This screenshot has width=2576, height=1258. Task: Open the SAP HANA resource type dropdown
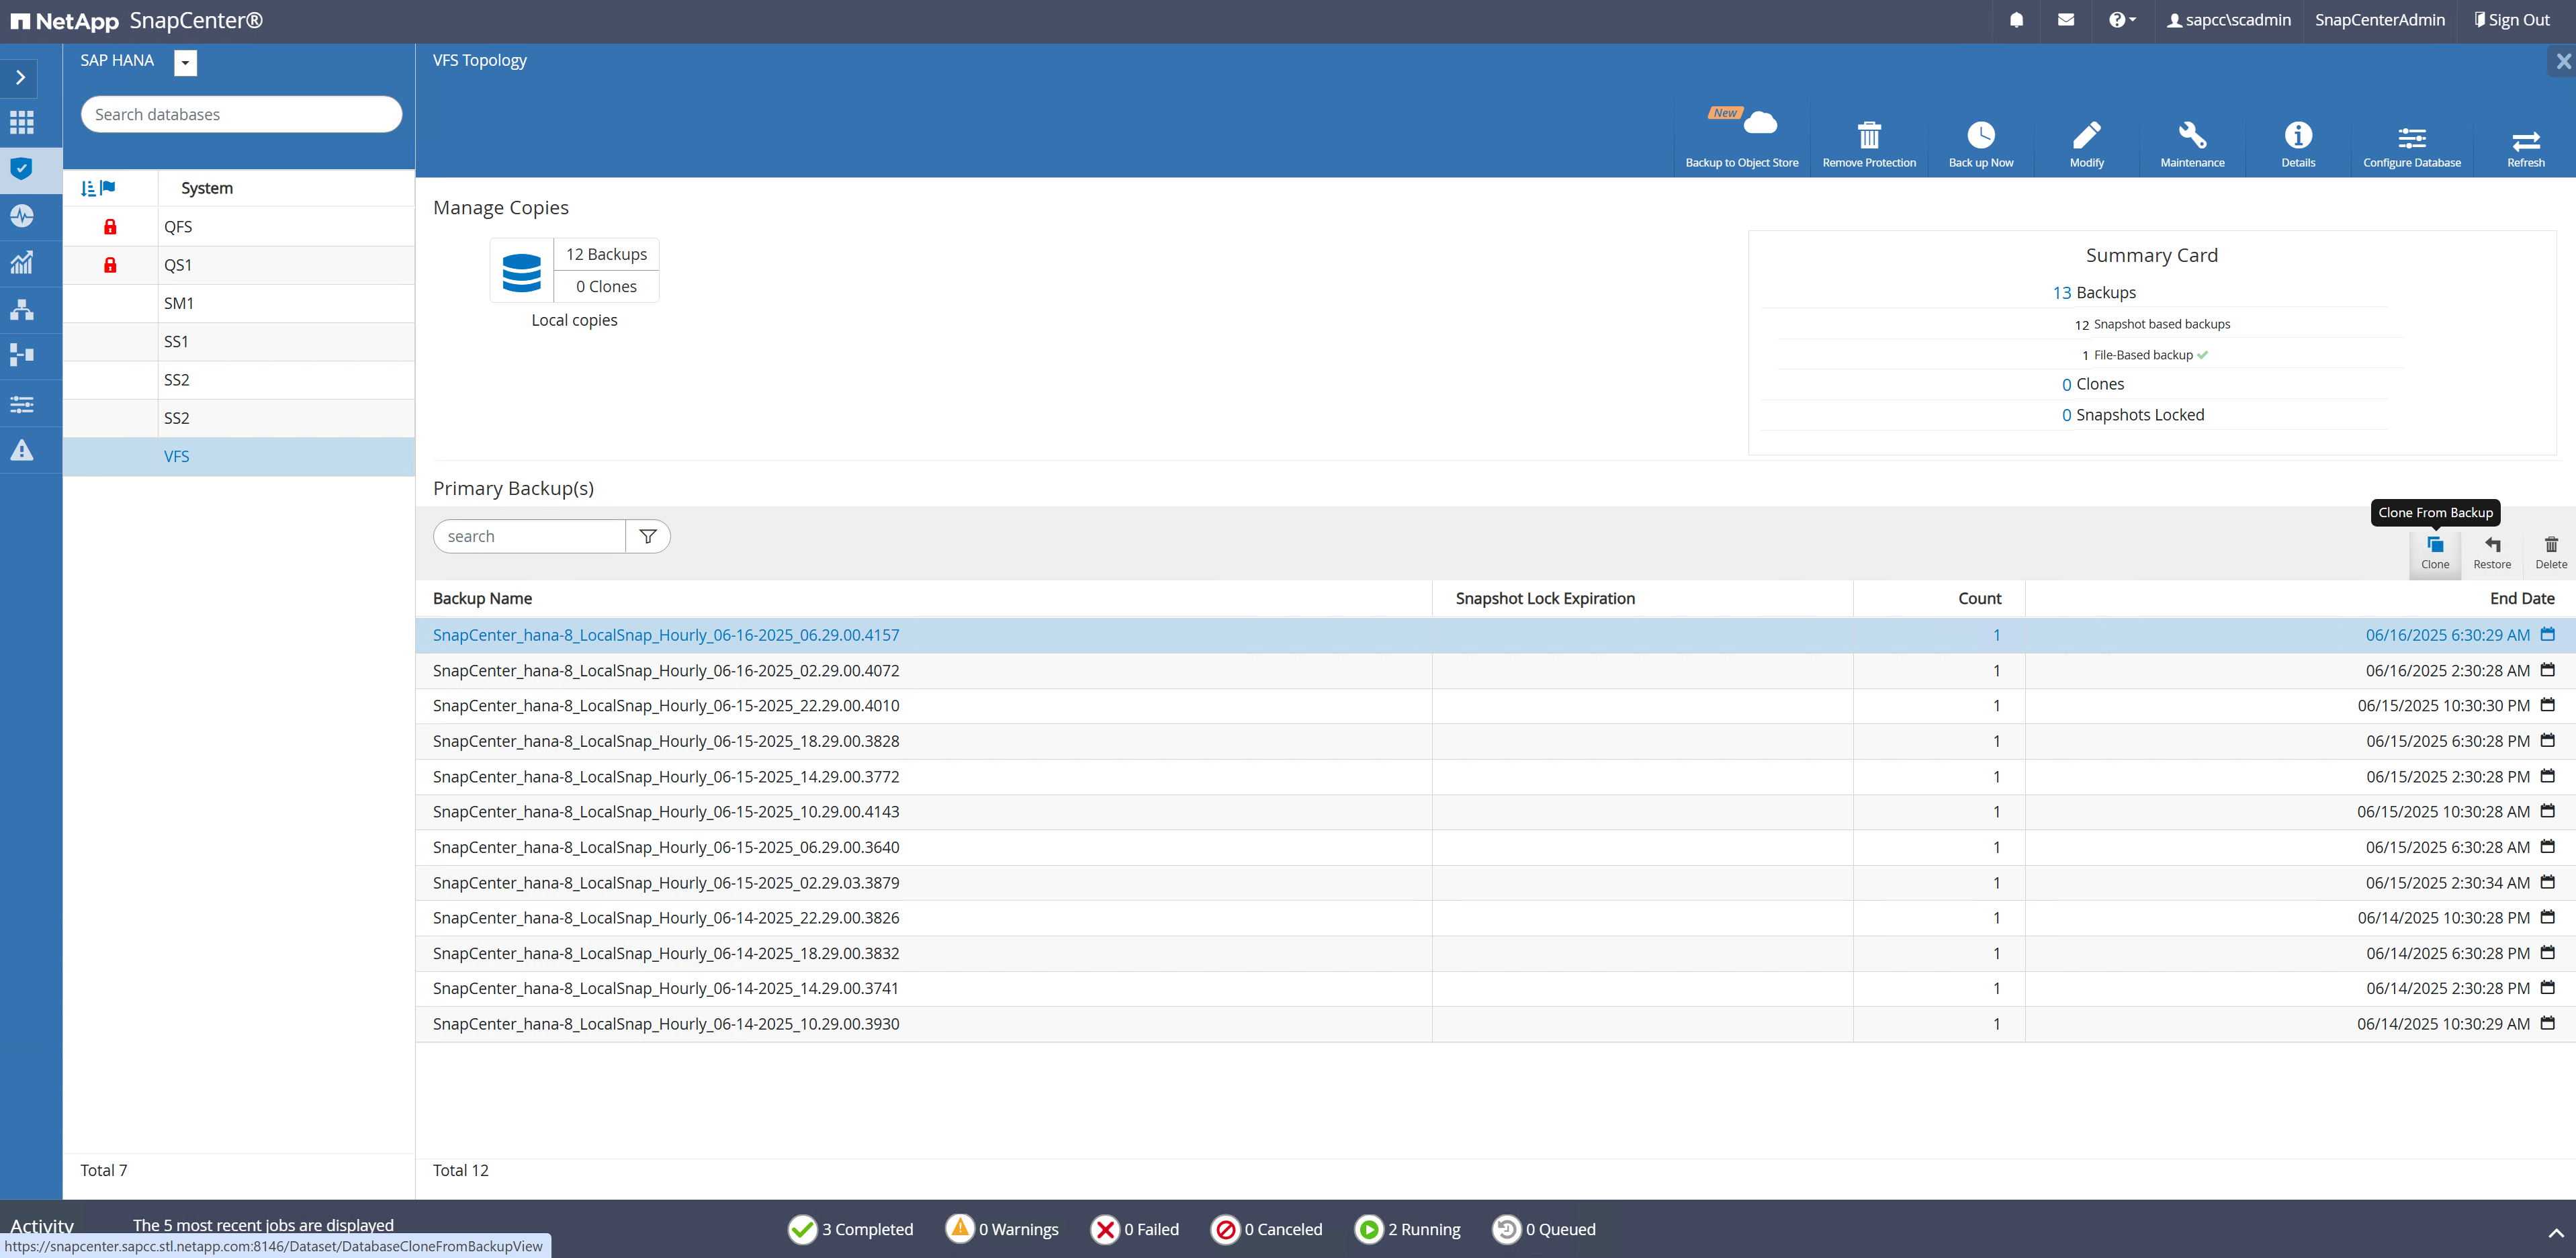tap(186, 63)
